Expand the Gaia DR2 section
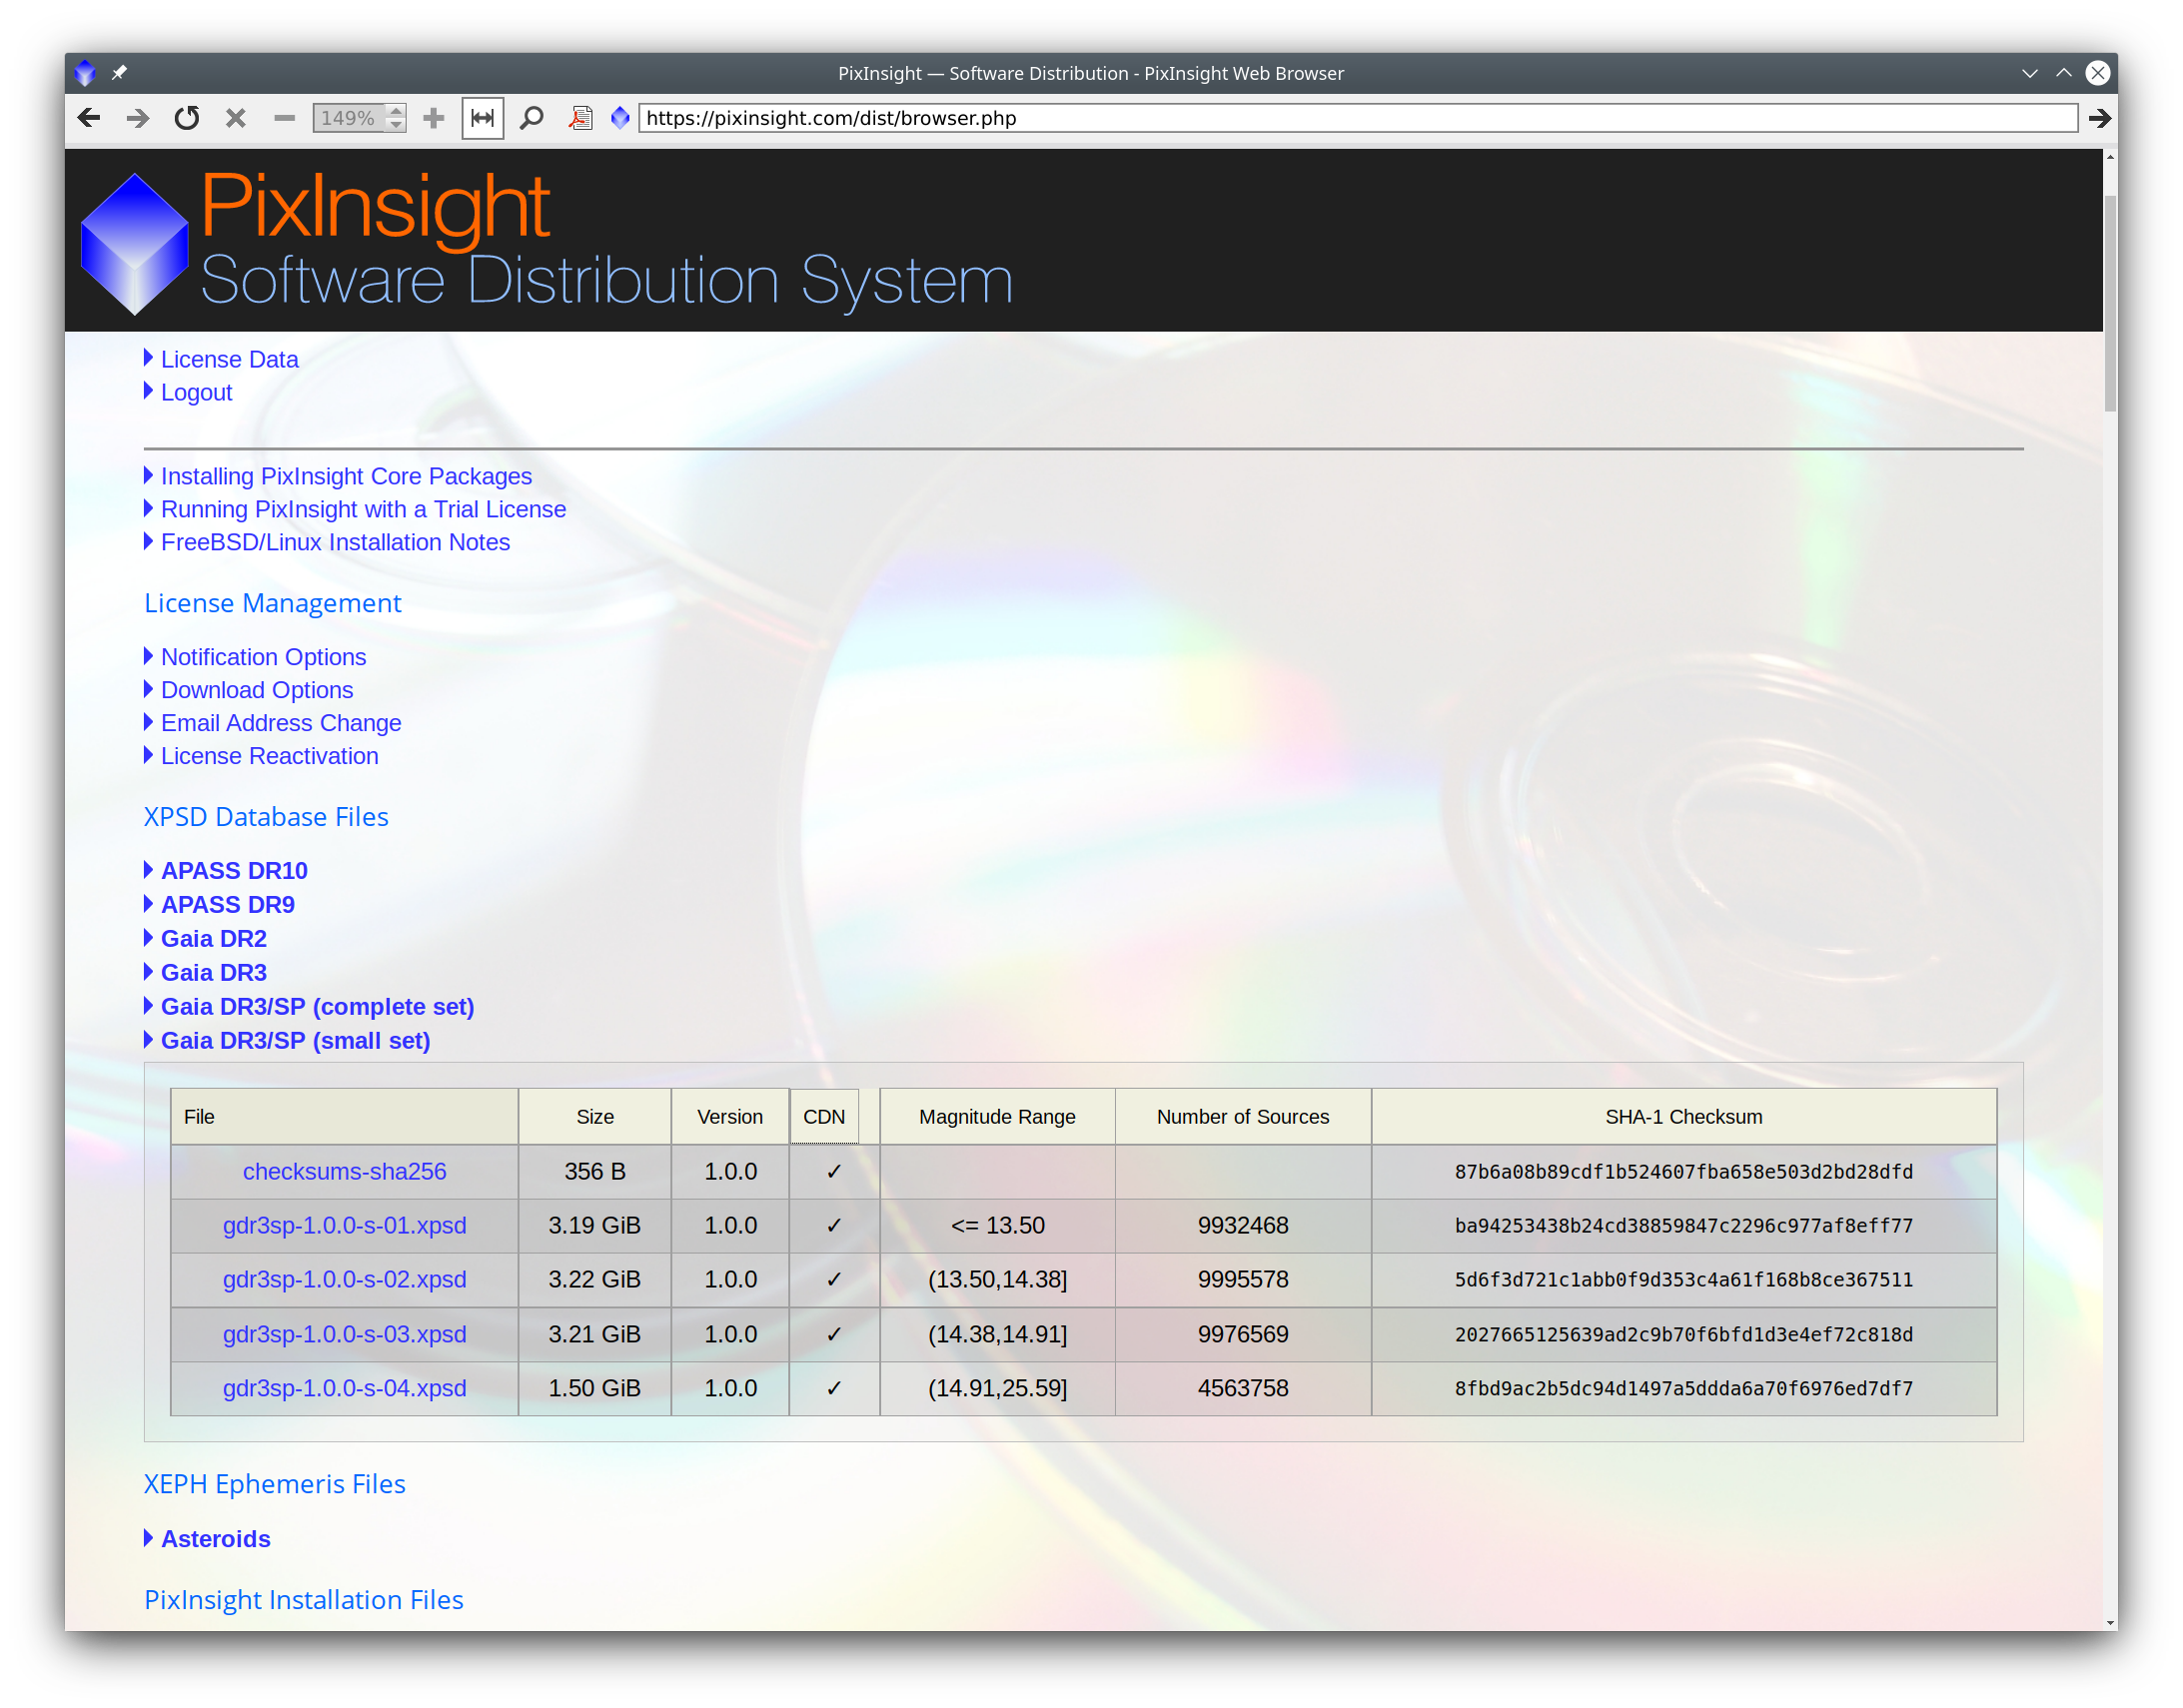This screenshot has width=2183, height=1708. [x=213, y=939]
